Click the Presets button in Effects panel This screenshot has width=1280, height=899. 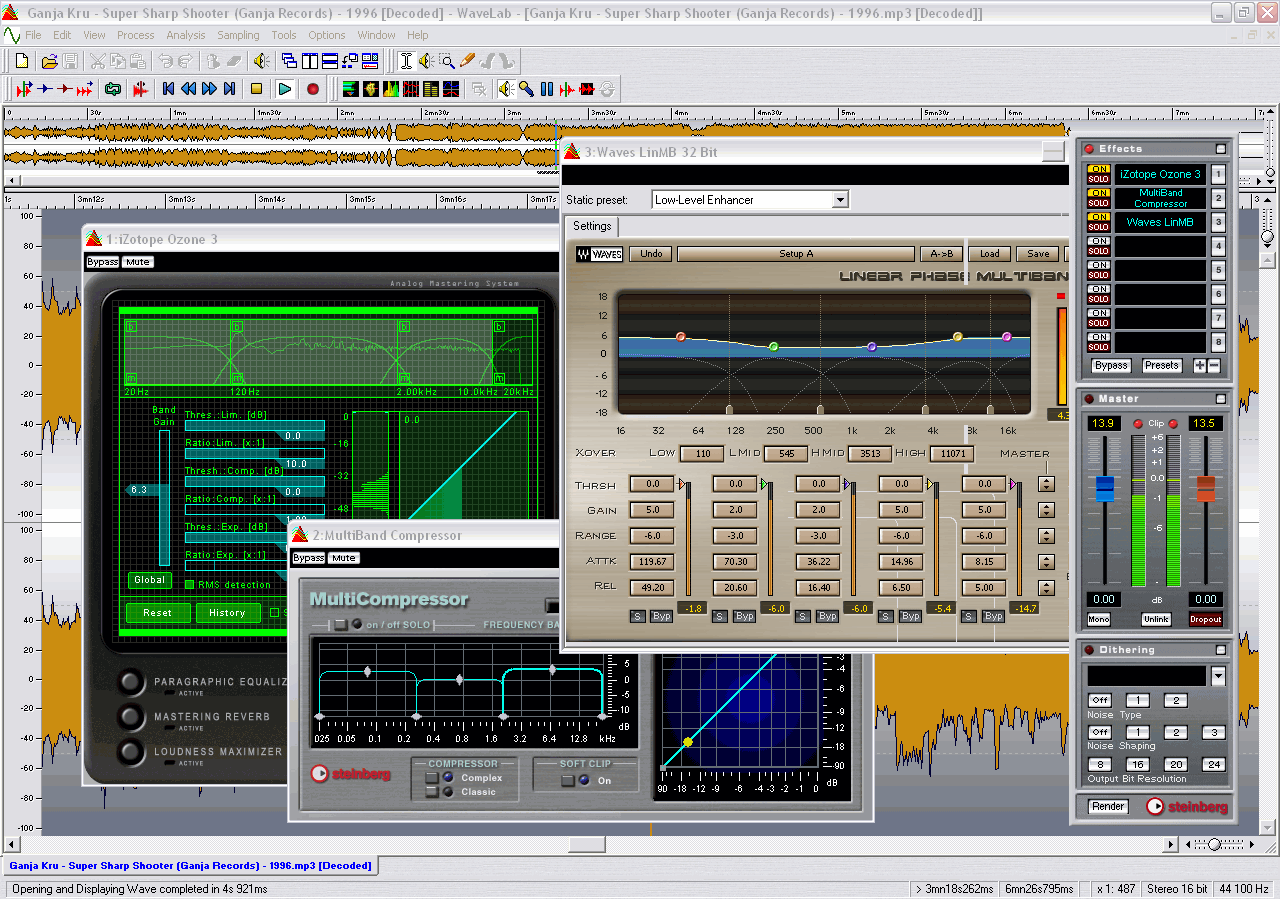point(1161,366)
